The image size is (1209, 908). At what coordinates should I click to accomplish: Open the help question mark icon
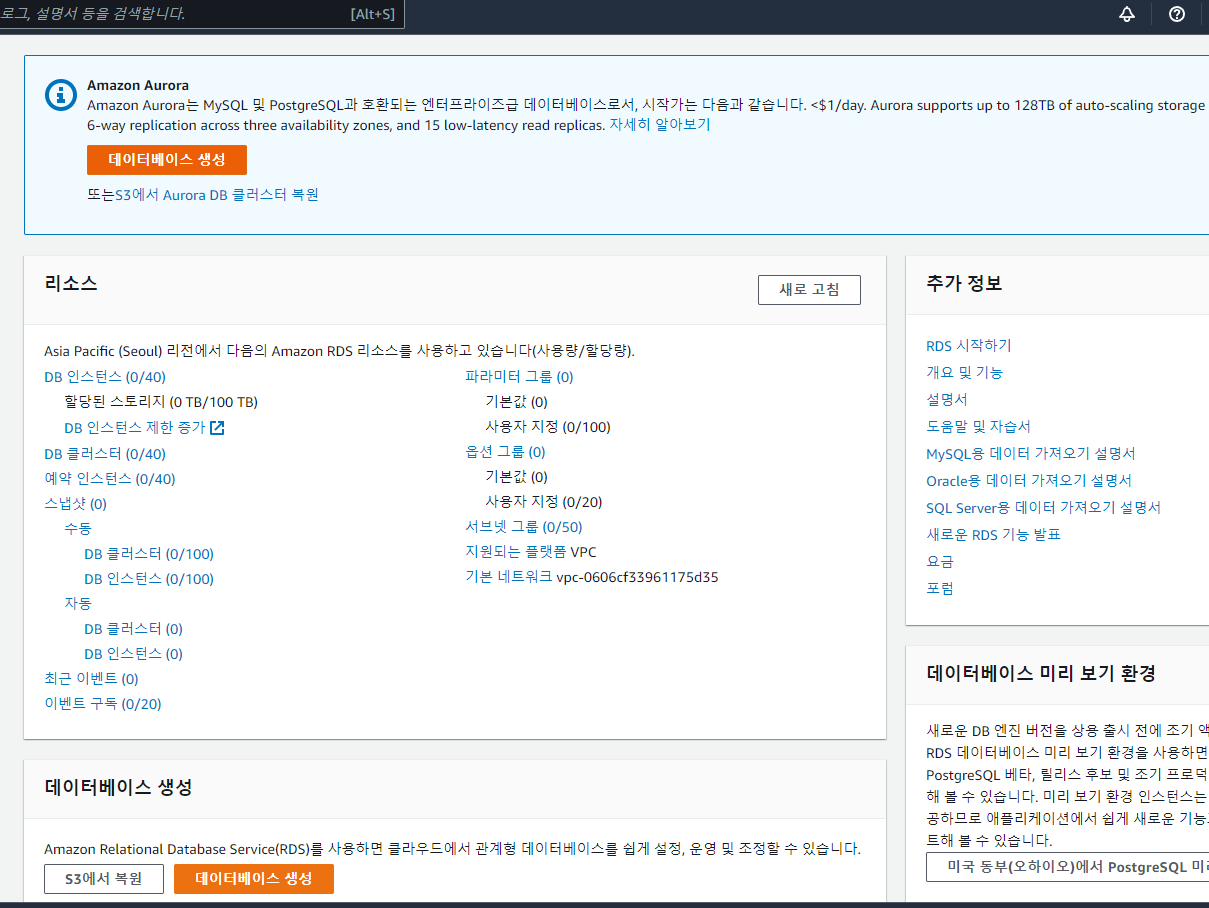(1177, 14)
